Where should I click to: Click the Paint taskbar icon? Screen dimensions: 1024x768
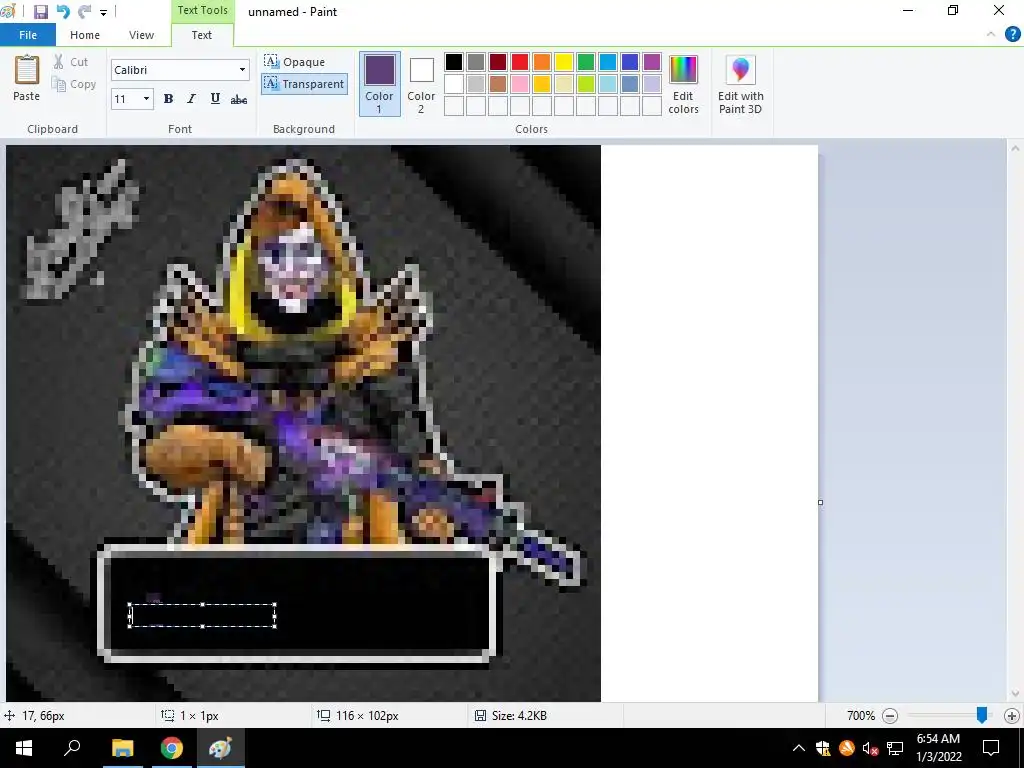pos(220,748)
